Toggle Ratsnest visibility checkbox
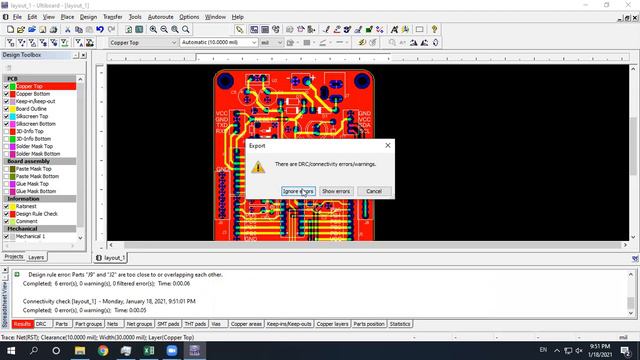The image size is (640, 360). point(6,206)
